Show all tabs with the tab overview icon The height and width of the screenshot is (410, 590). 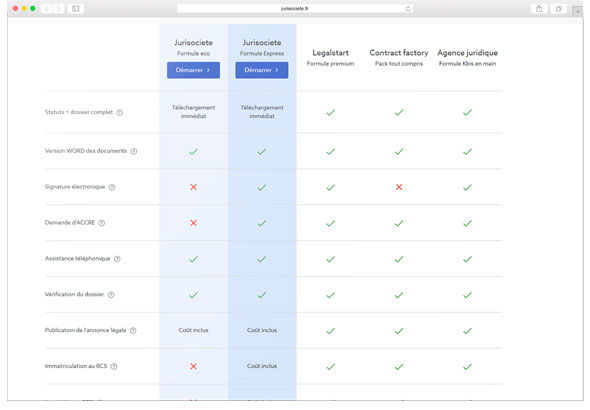click(559, 8)
